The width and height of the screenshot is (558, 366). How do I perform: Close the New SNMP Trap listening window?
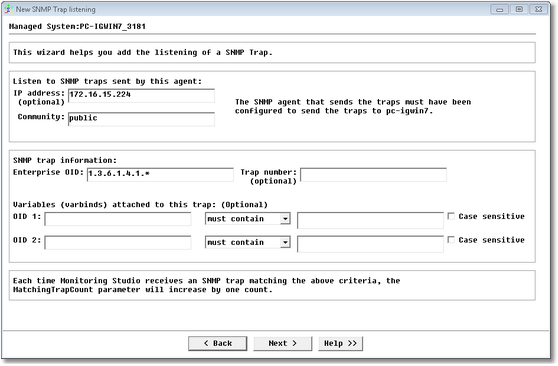(x=538, y=9)
